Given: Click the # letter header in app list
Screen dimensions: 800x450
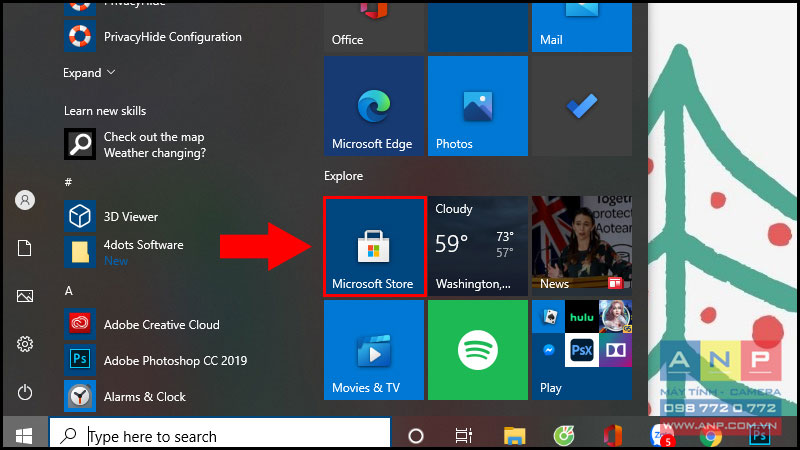Looking at the screenshot, I should point(68,182).
